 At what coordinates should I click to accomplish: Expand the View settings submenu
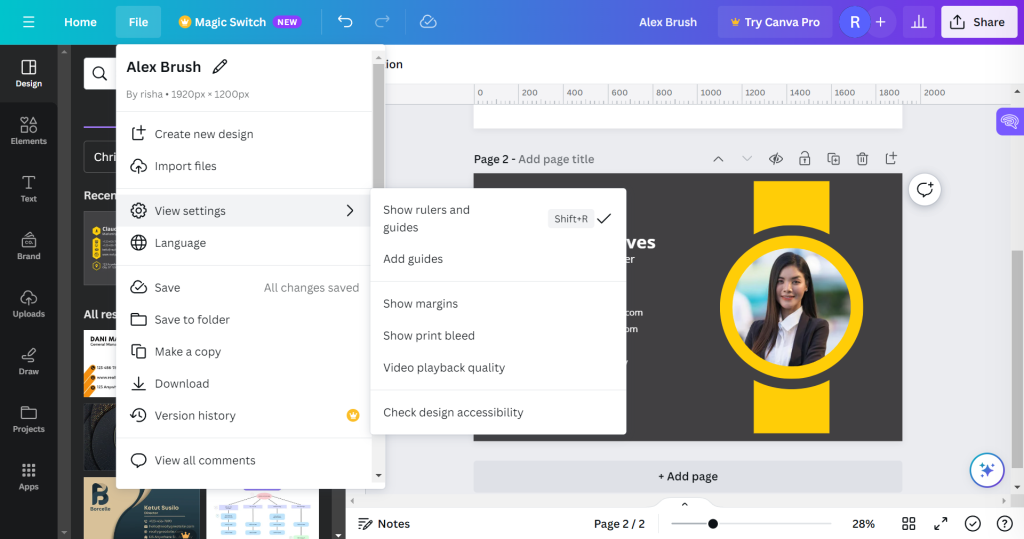pos(244,211)
